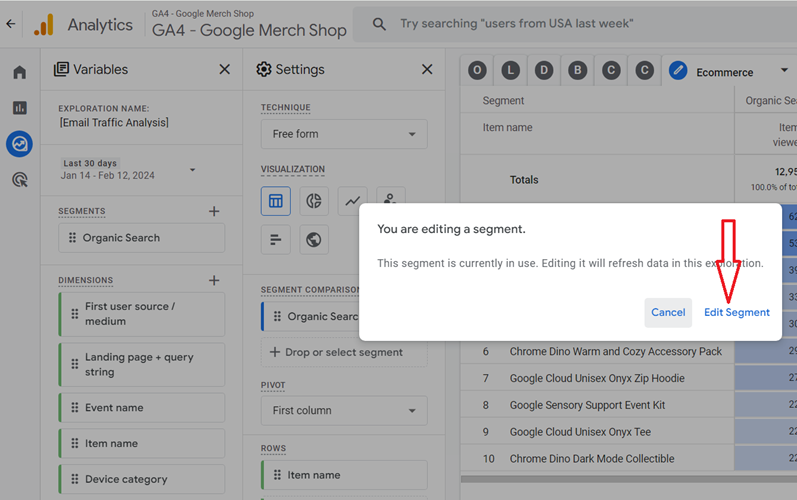
Task: Select the Line chart visualization icon
Action: coord(352,201)
